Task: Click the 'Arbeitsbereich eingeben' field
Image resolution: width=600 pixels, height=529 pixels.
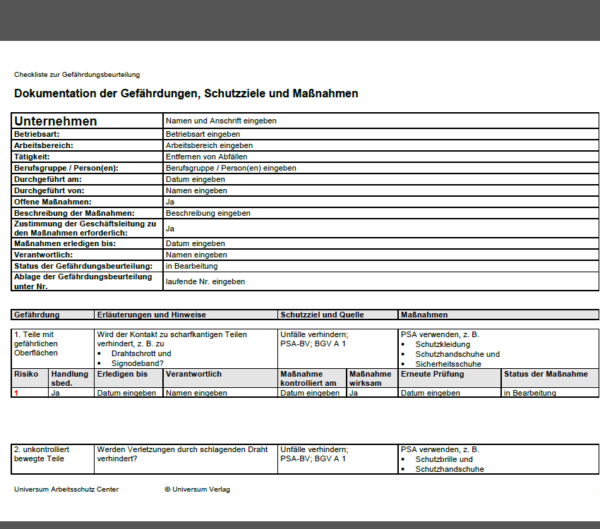Action: point(209,145)
